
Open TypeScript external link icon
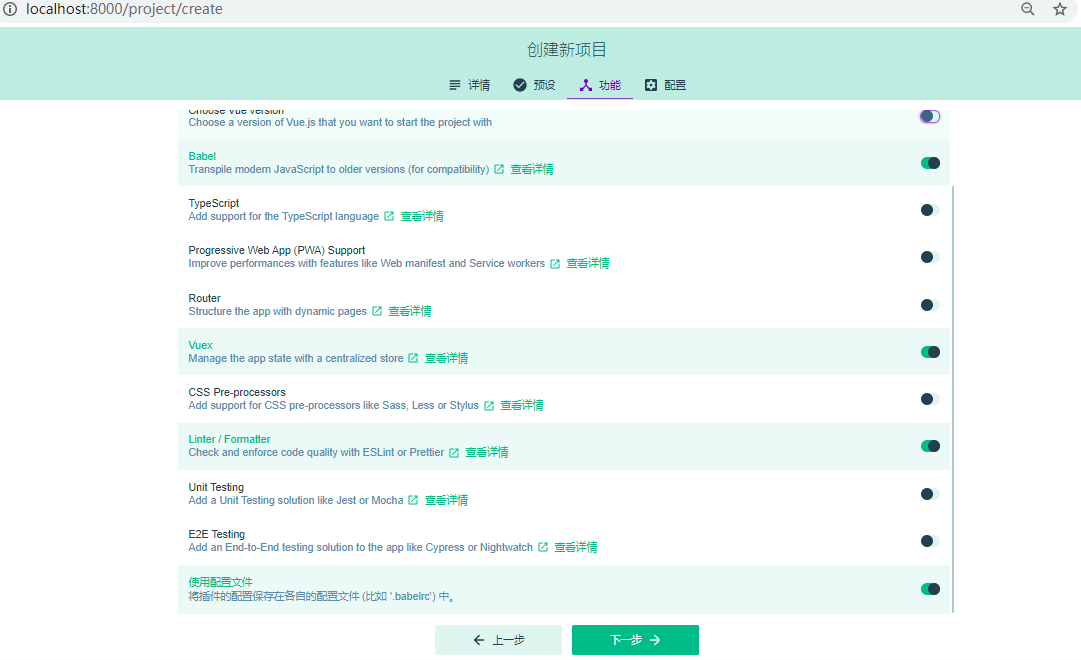click(389, 216)
